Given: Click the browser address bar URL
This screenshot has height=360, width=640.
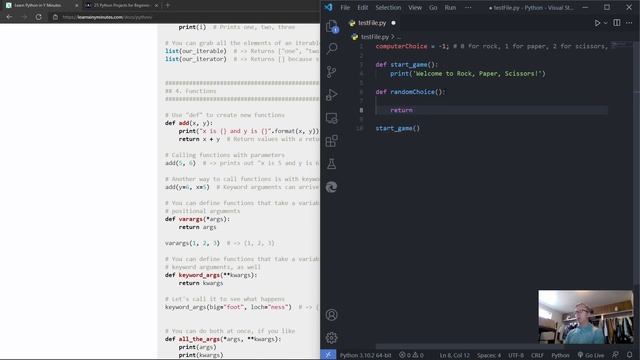Looking at the screenshot, I should [107, 17].
